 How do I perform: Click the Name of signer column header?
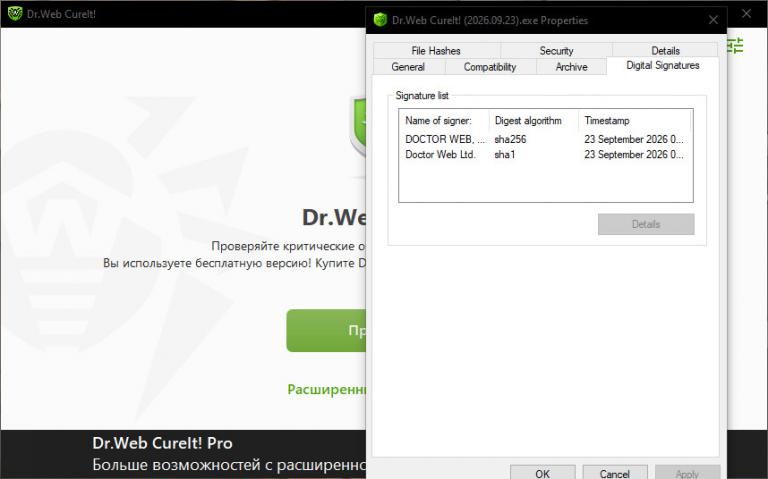pos(445,120)
